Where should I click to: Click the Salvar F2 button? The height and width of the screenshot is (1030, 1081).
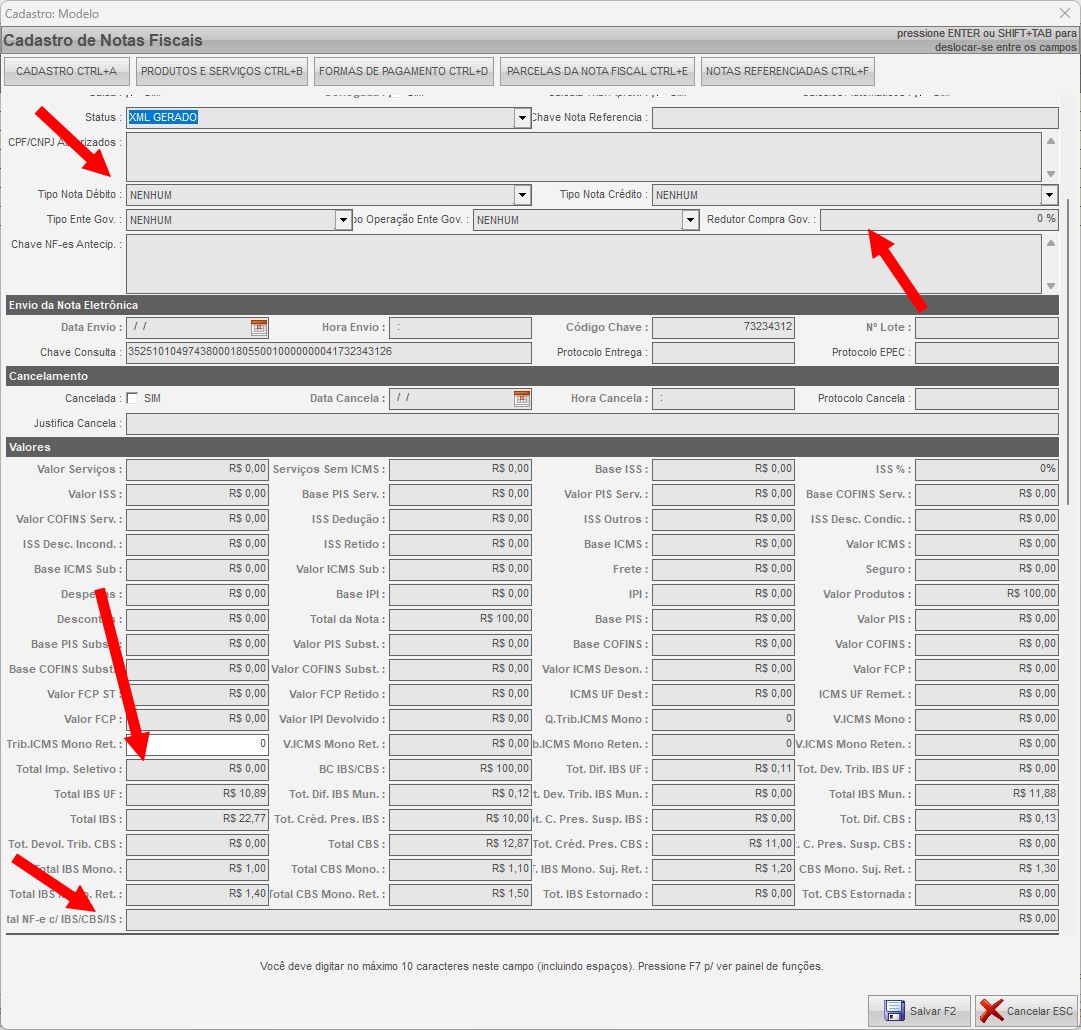pyautogui.click(x=919, y=1011)
